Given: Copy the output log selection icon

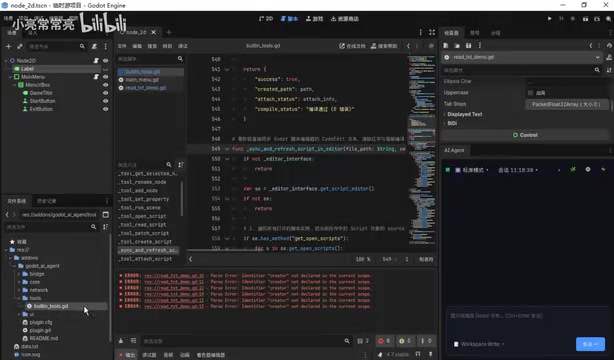Looking at the screenshot, I should pos(134,341).
